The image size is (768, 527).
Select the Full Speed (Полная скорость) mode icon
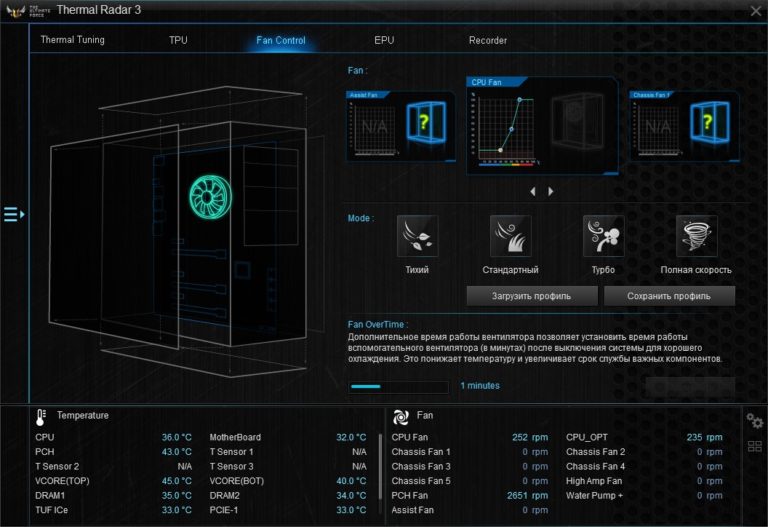696,236
